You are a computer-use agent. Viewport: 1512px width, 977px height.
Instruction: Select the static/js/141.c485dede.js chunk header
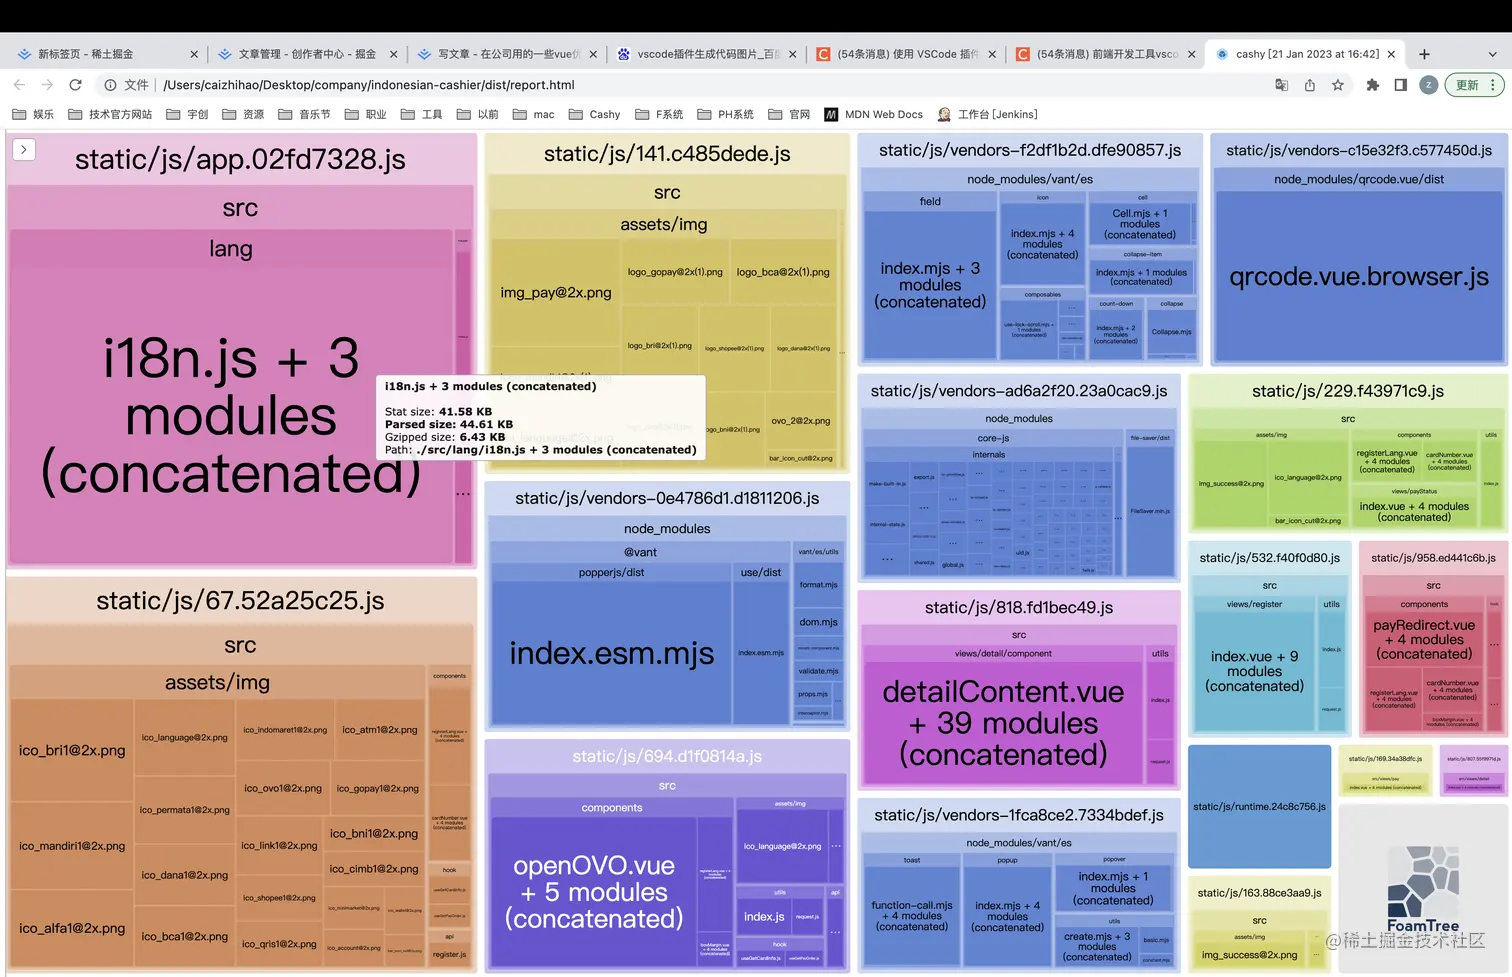667,153
